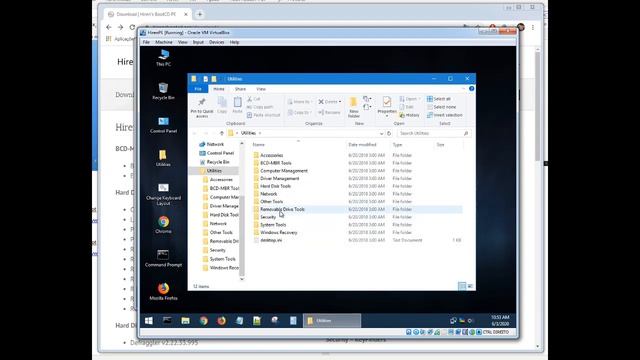Click Select none in ribbon
Image resolution: width=640 pixels, height=360 pixels.
(441, 107)
